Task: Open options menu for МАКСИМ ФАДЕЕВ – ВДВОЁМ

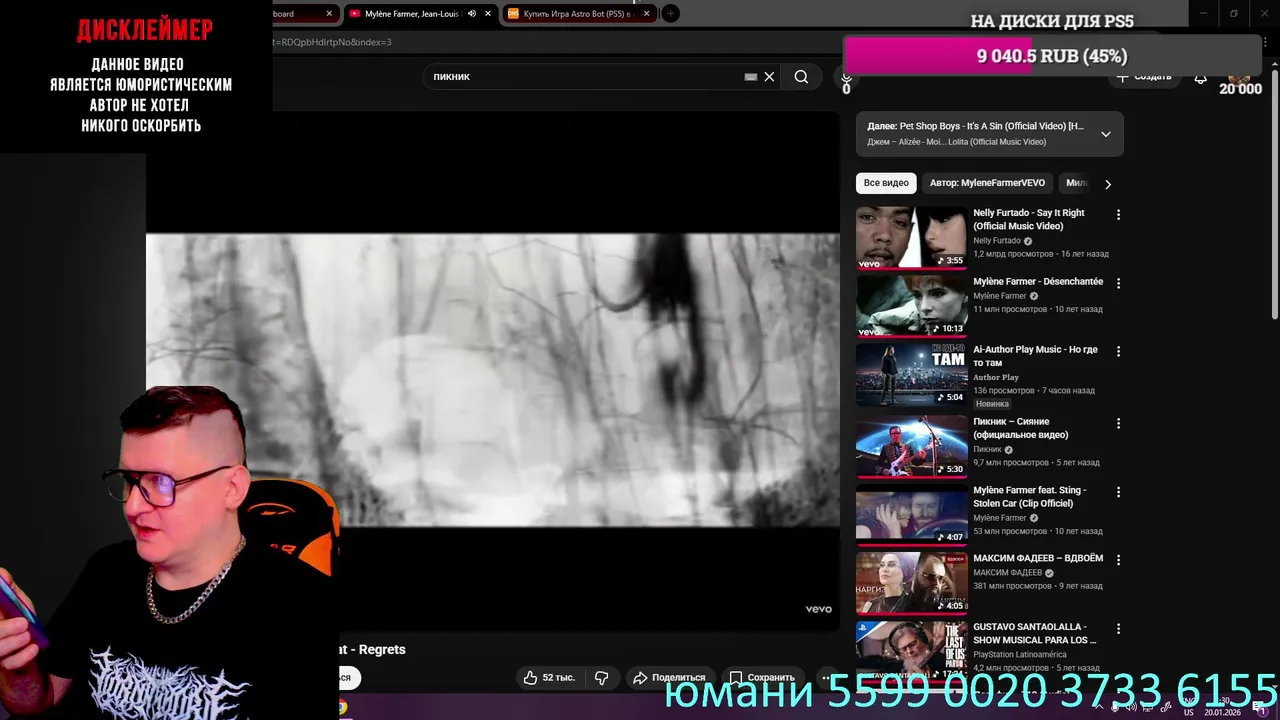Action: coord(1118,560)
